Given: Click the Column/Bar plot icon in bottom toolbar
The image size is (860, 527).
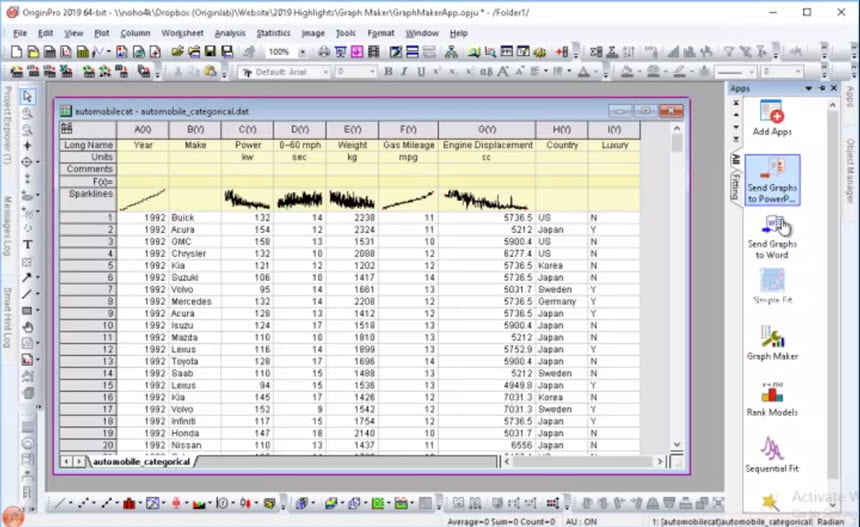Looking at the screenshot, I should (x=129, y=503).
